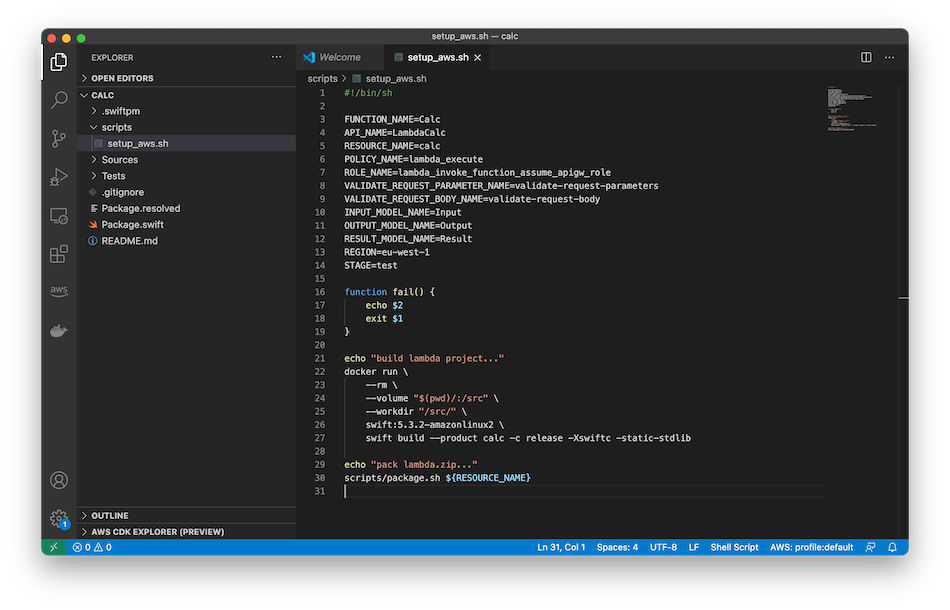Click the FUNCTION_NAME=Calc line

392,119
